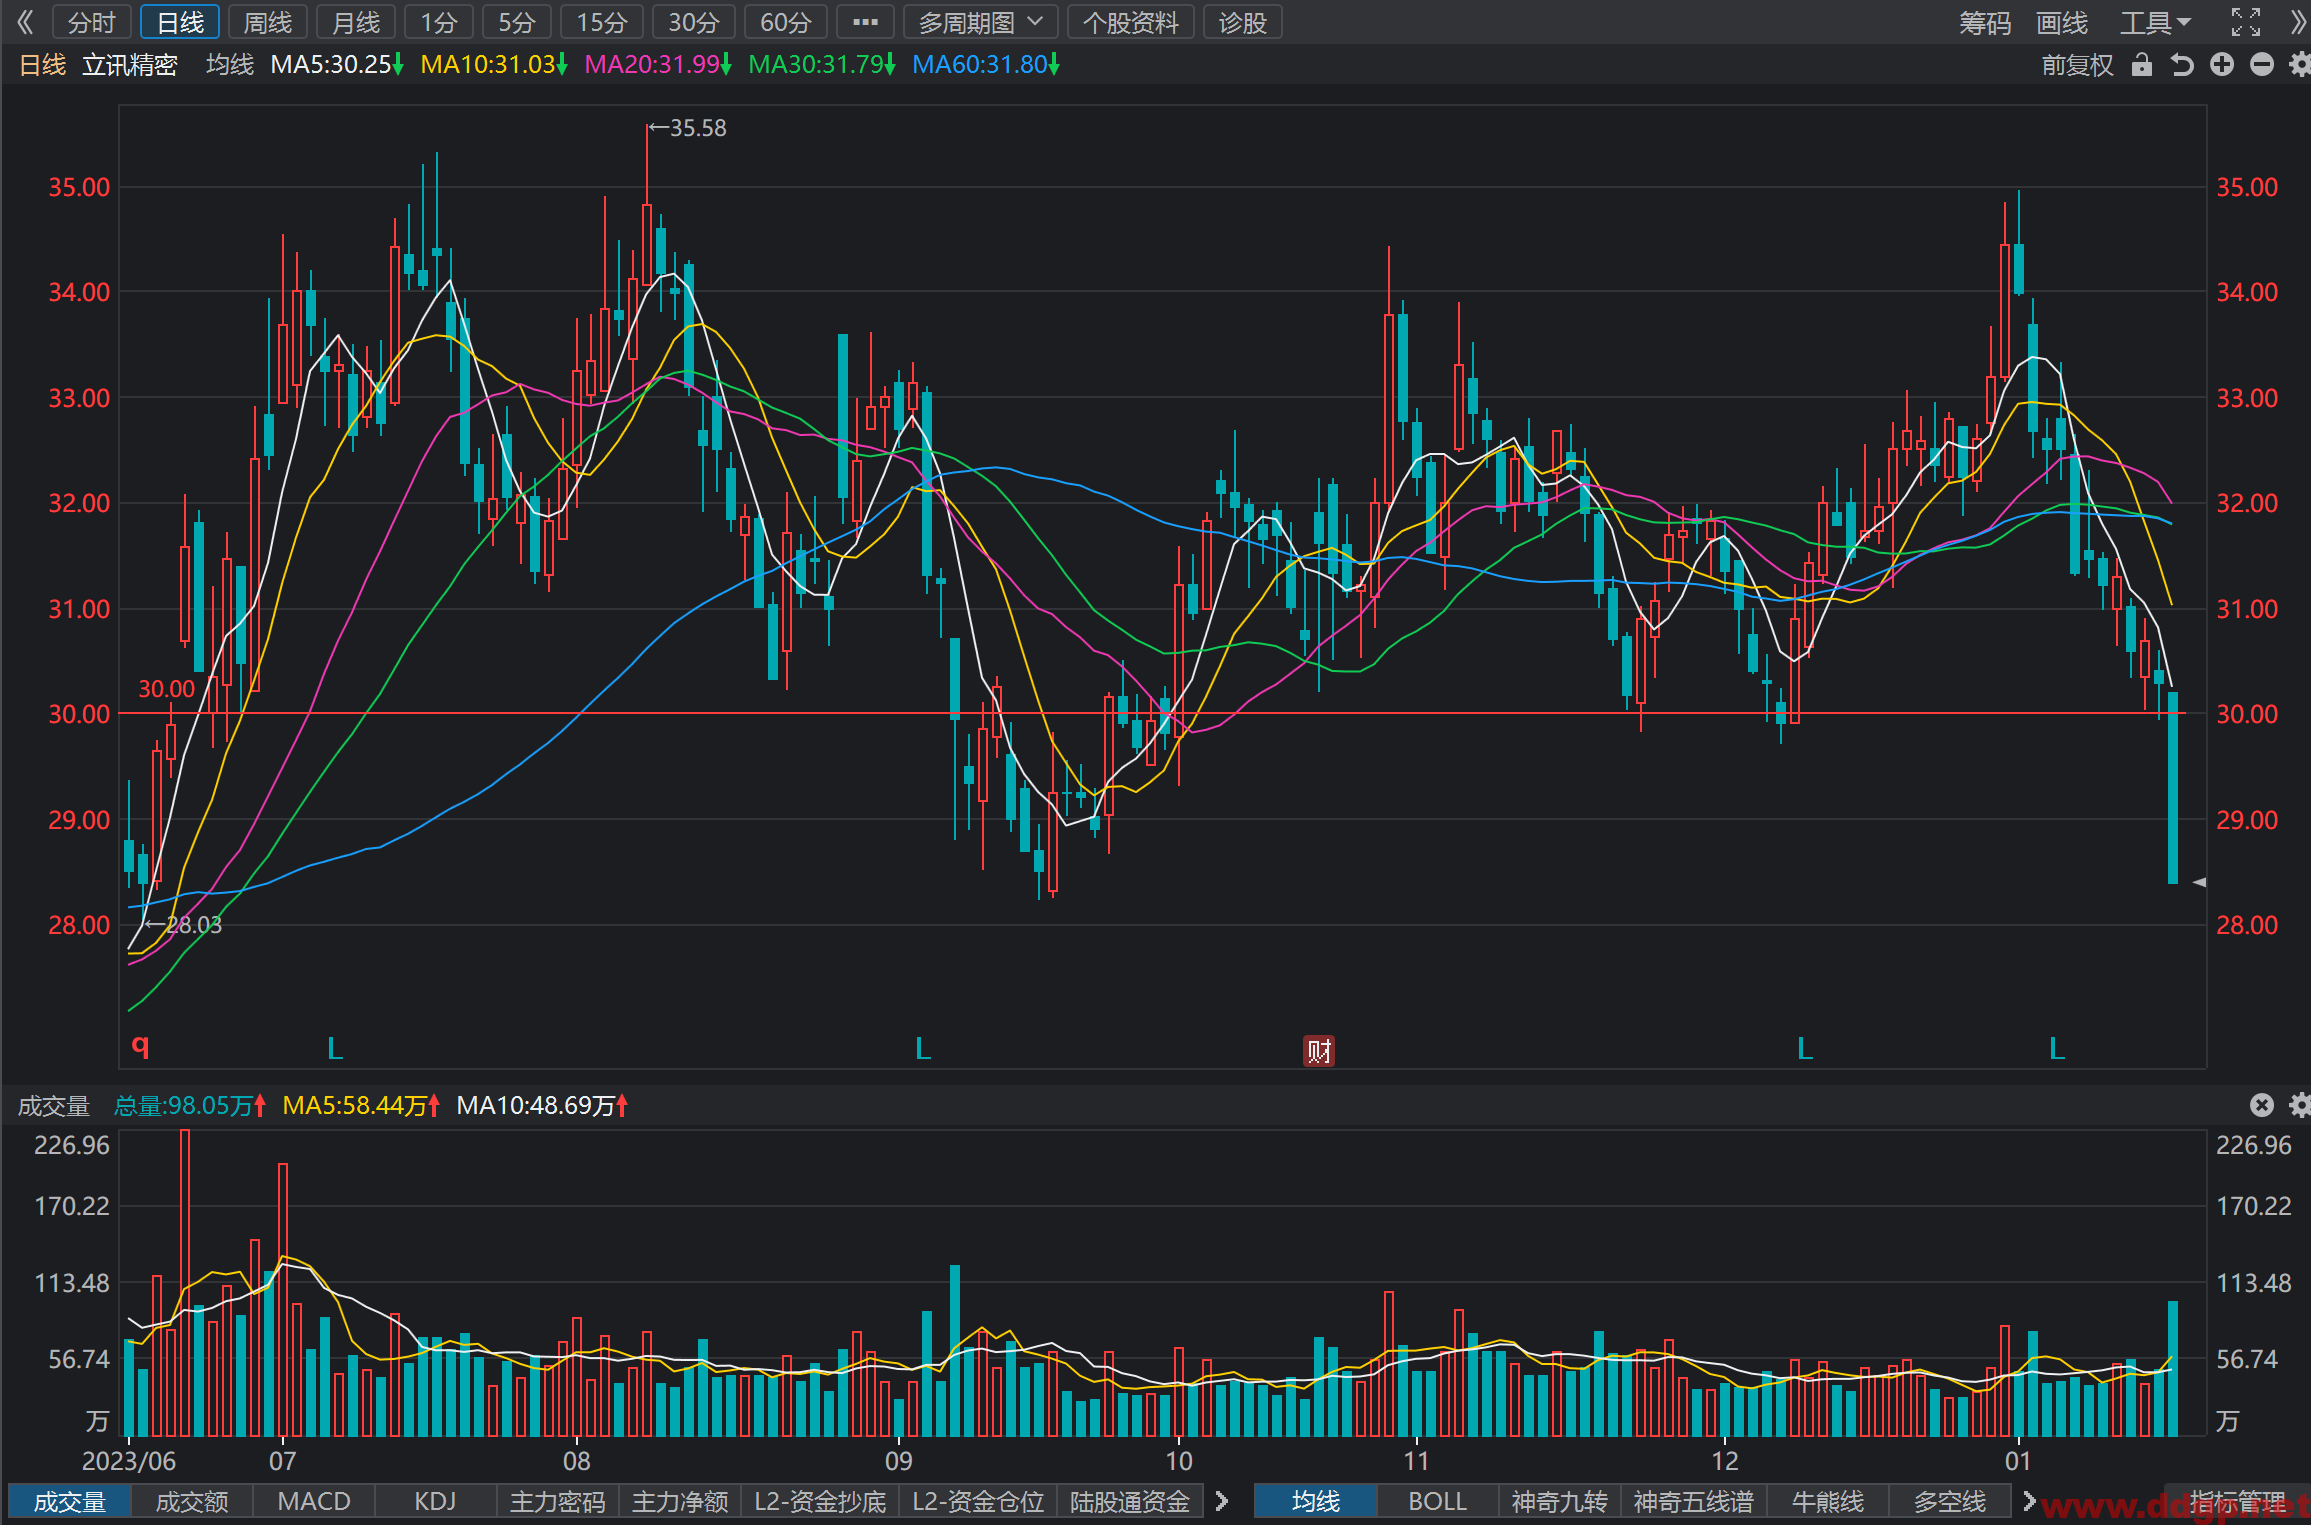The image size is (2311, 1525).
Task: Switch to 15分 period
Action: tap(602, 22)
